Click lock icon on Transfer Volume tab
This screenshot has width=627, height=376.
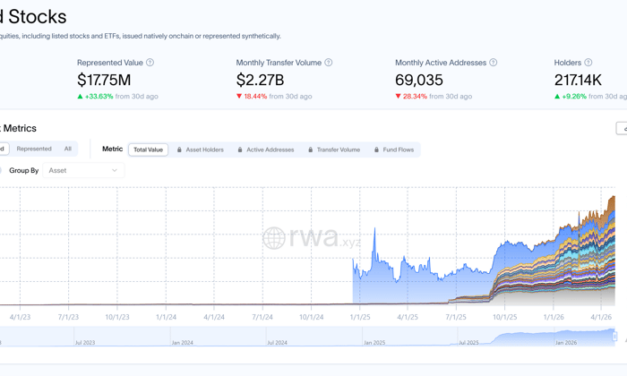310,150
